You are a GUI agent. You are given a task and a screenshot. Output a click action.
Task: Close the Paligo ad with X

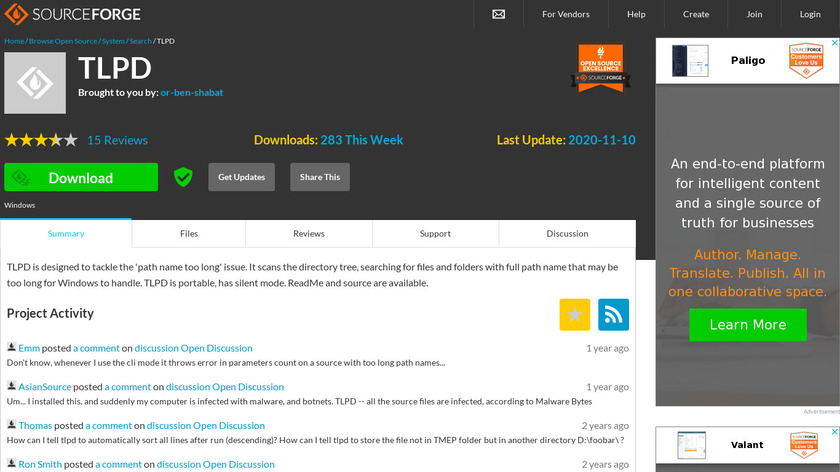tap(834, 43)
